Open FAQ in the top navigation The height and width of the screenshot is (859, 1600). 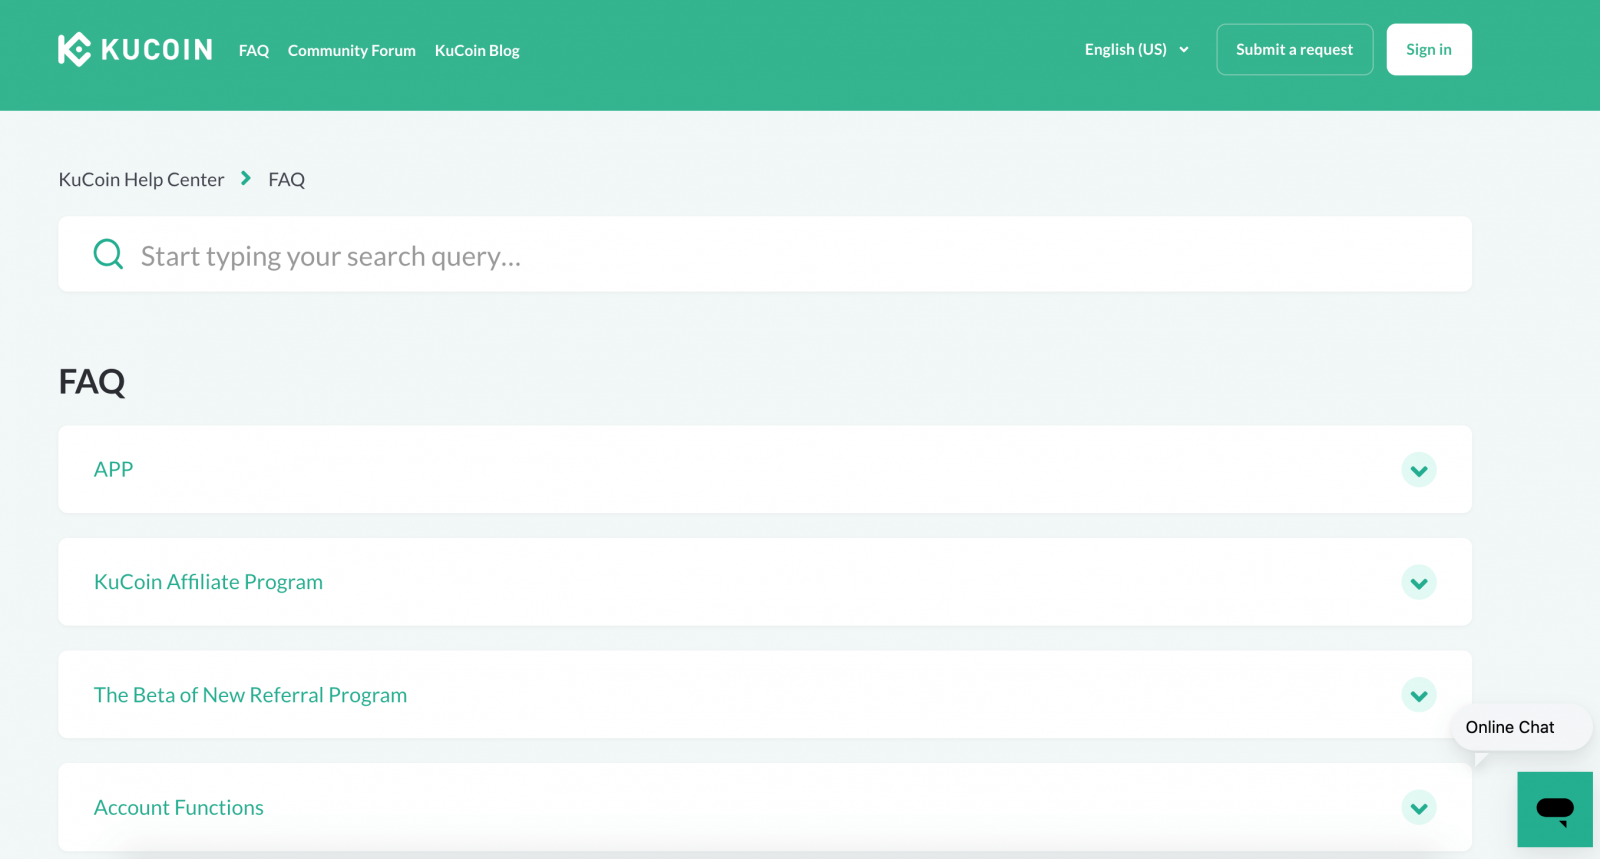[254, 51]
